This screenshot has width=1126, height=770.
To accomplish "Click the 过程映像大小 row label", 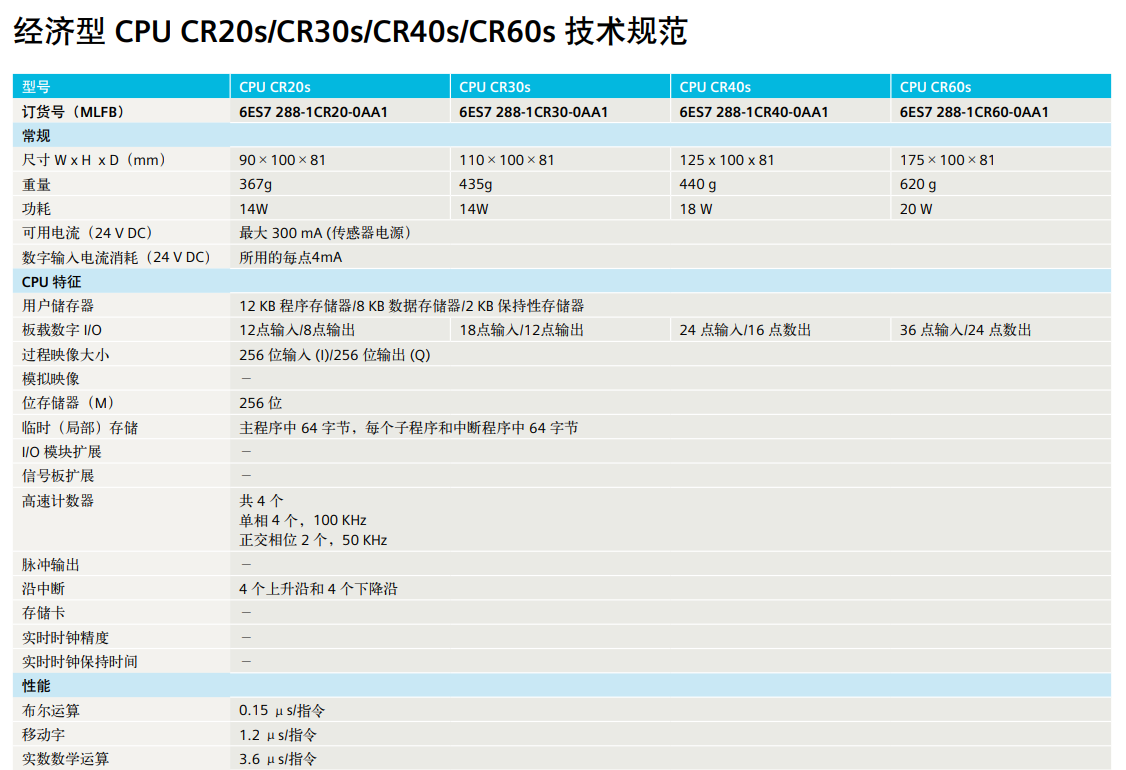I will (65, 355).
